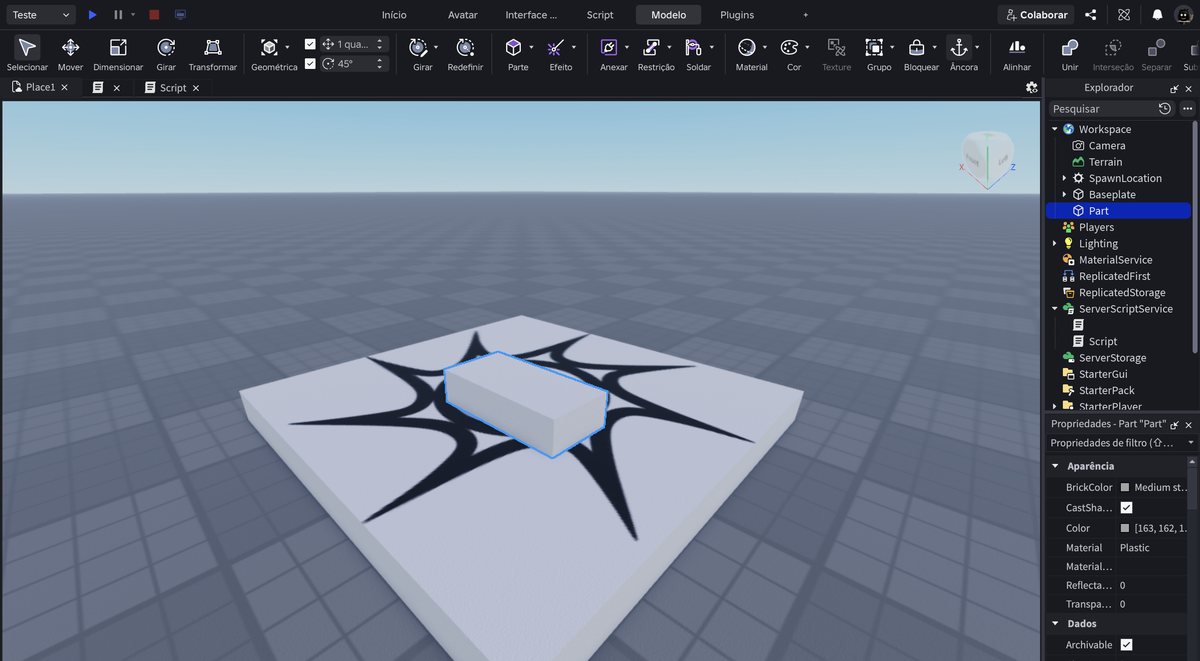Close the Script document tab

click(196, 88)
